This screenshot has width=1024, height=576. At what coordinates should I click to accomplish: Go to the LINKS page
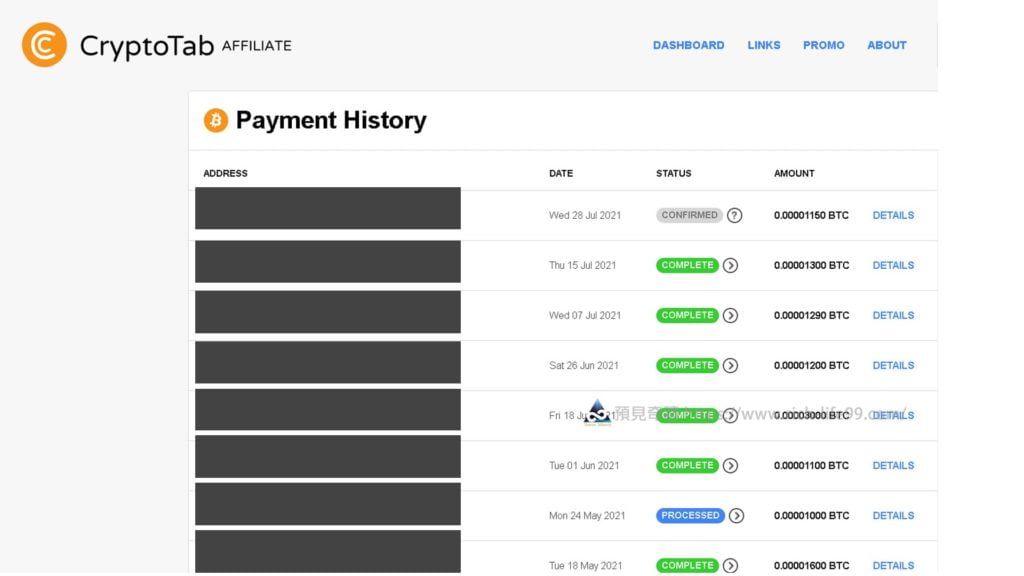[x=764, y=45]
